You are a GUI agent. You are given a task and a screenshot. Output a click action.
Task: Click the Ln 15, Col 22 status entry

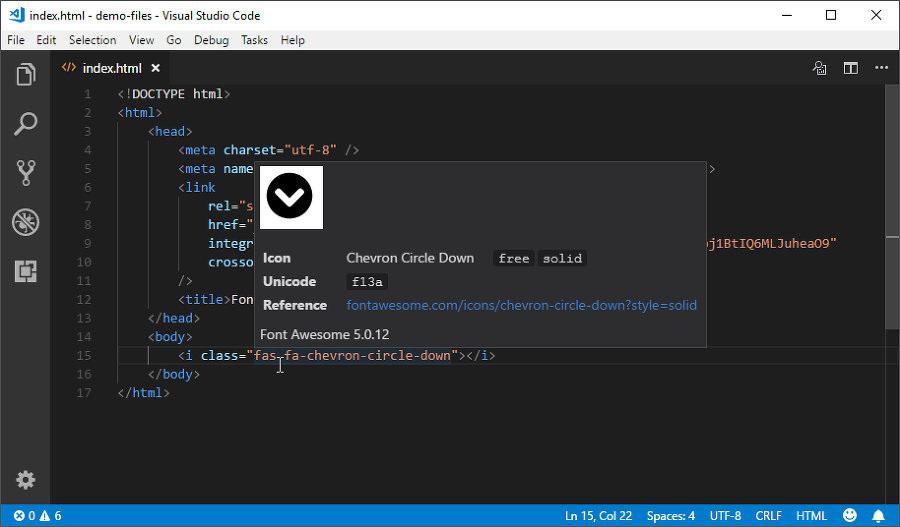[x=598, y=516]
